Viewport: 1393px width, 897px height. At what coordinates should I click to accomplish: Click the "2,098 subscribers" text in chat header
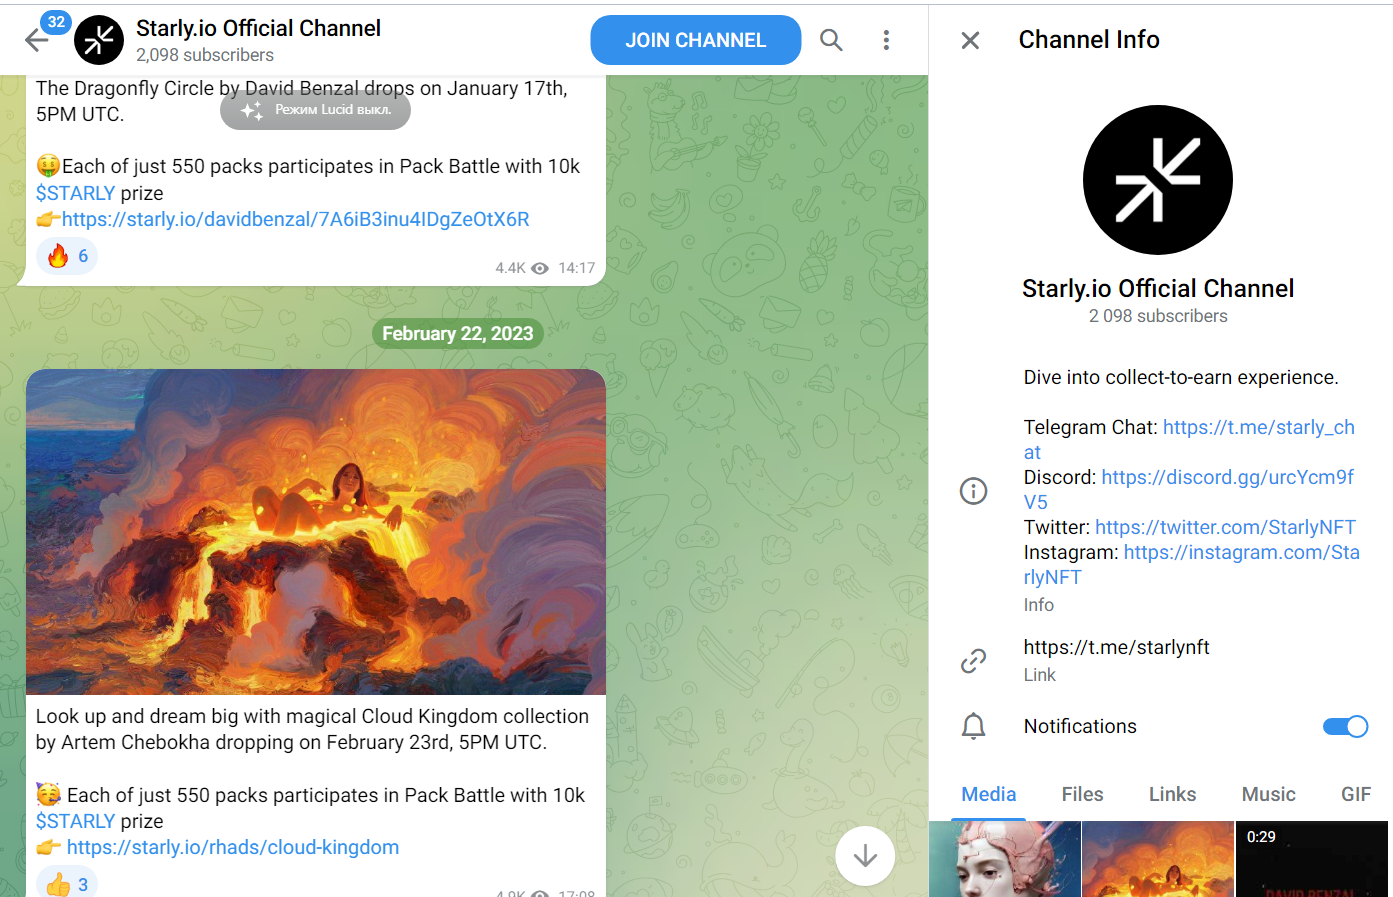[x=205, y=55]
